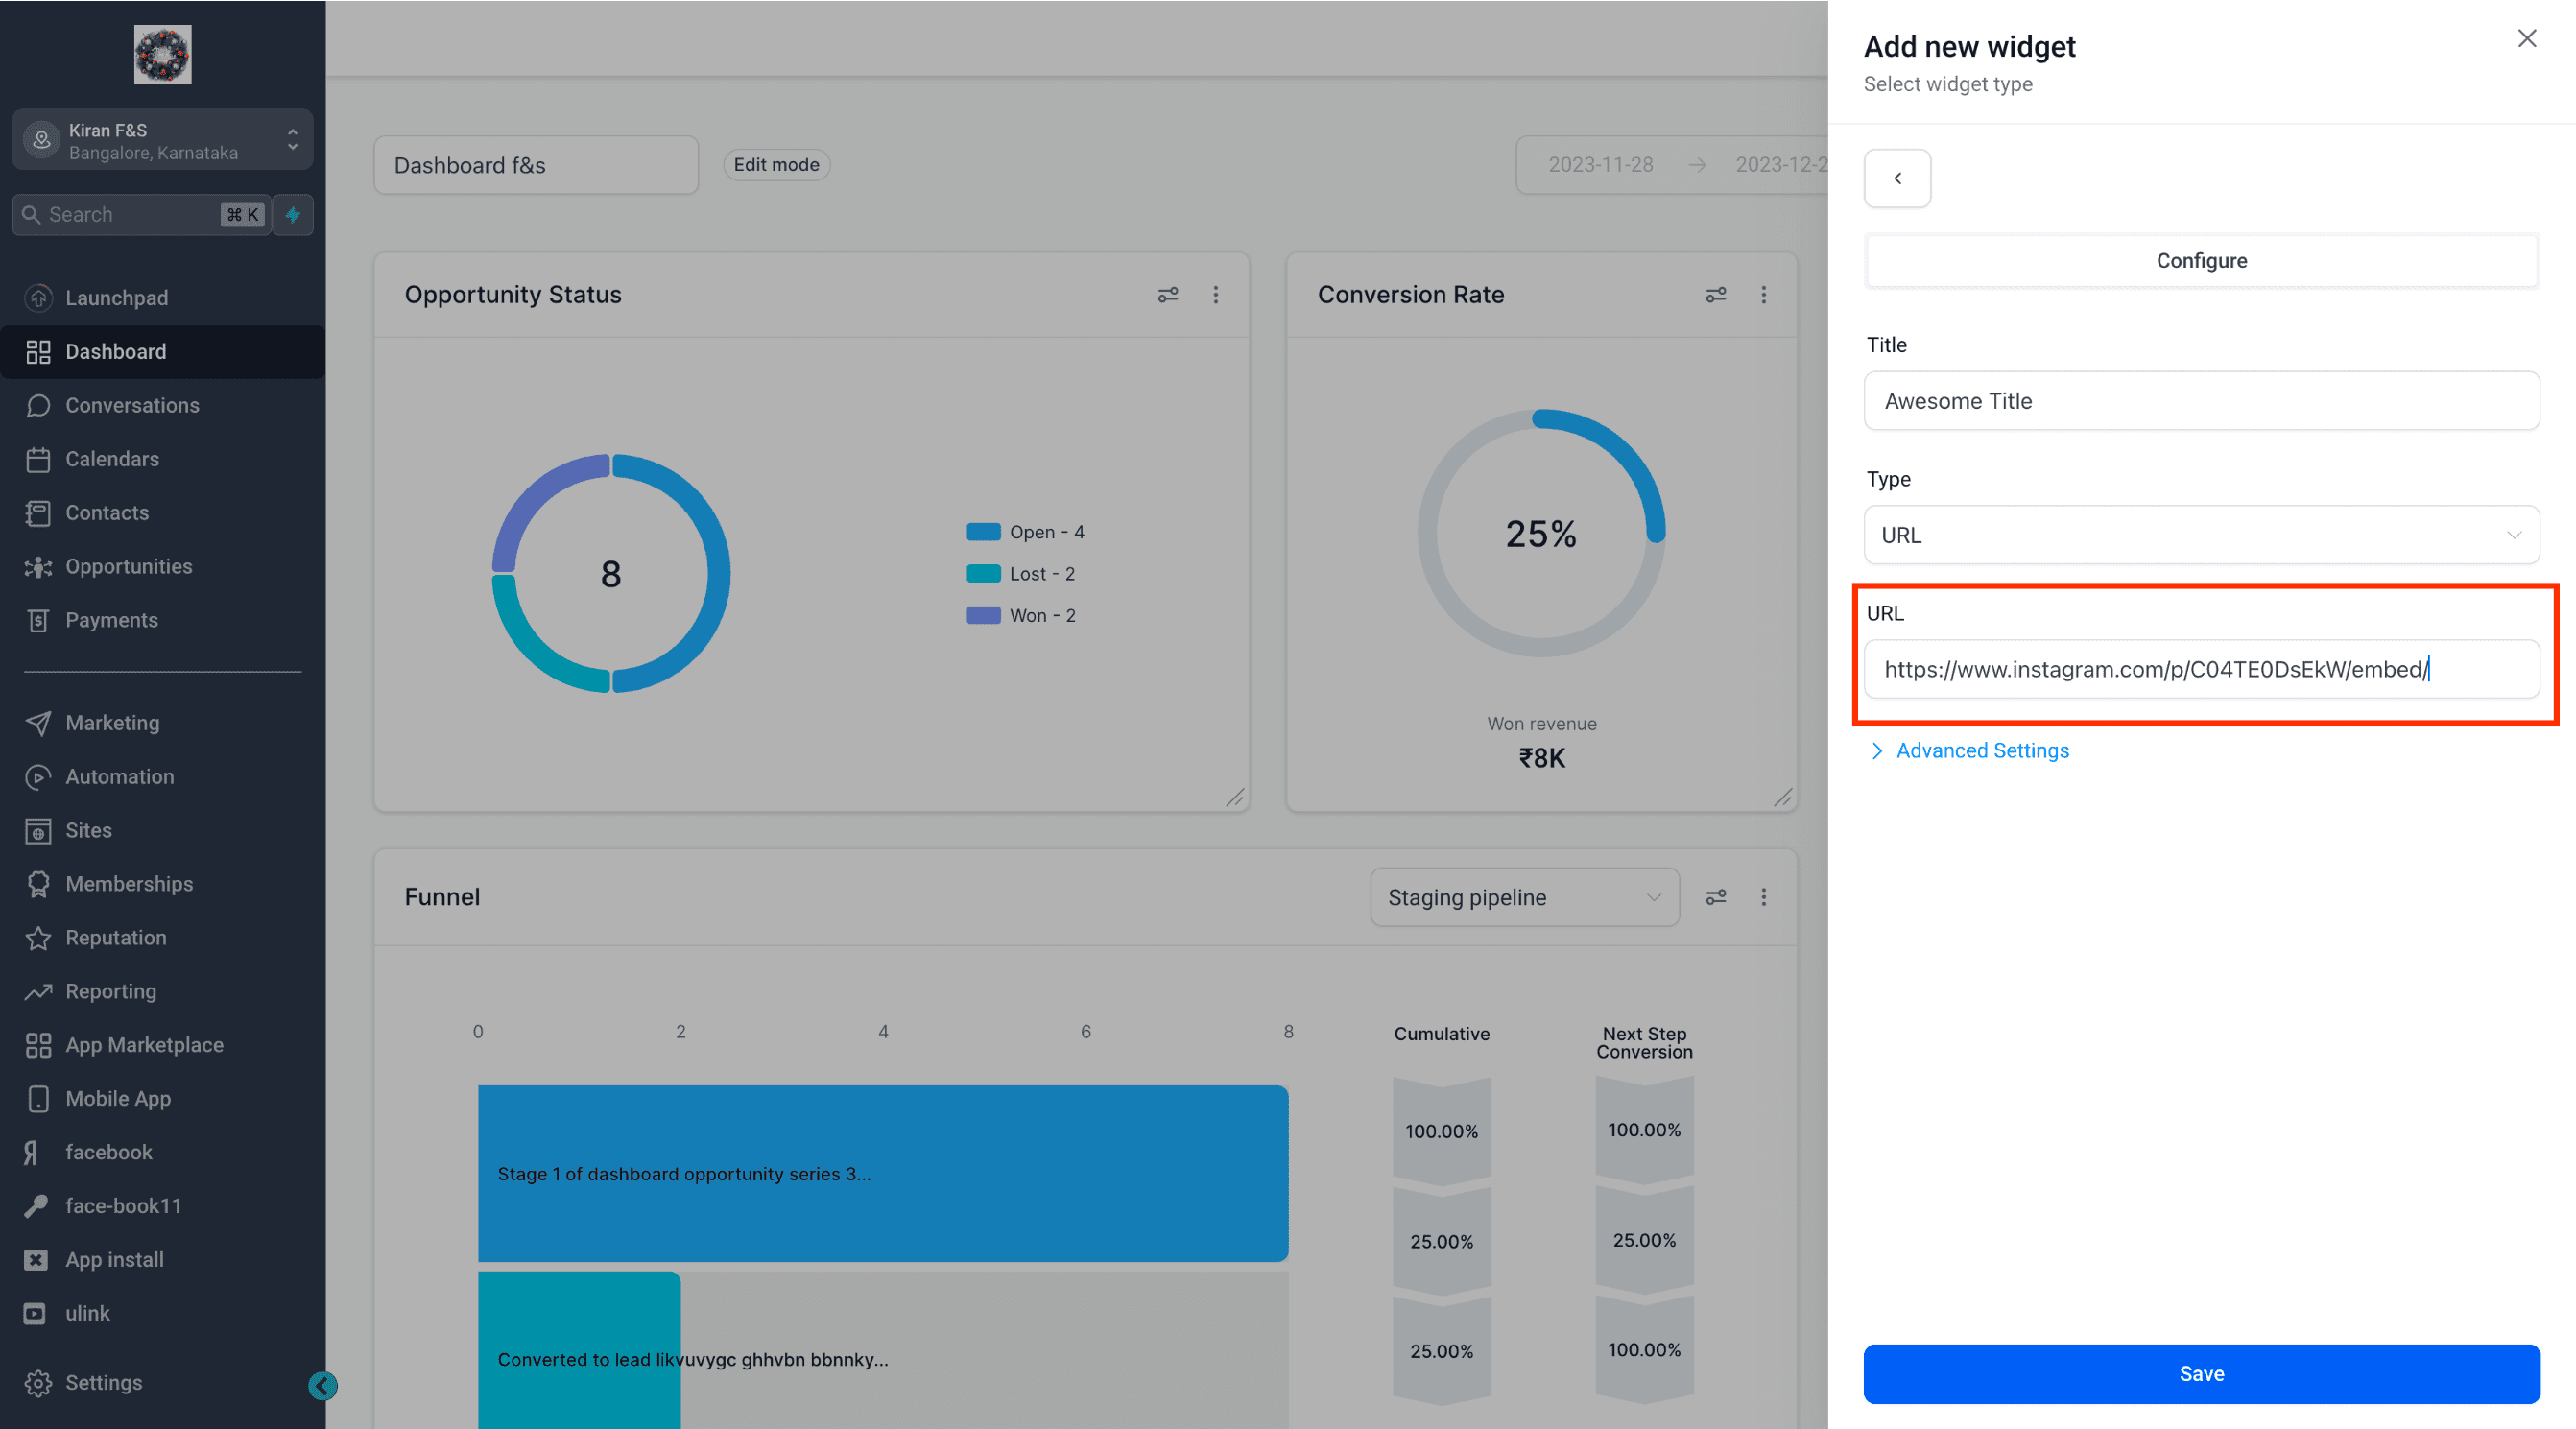Click the Conversion Rate widget resize handle
This screenshot has width=2576, height=1429.
(1783, 797)
